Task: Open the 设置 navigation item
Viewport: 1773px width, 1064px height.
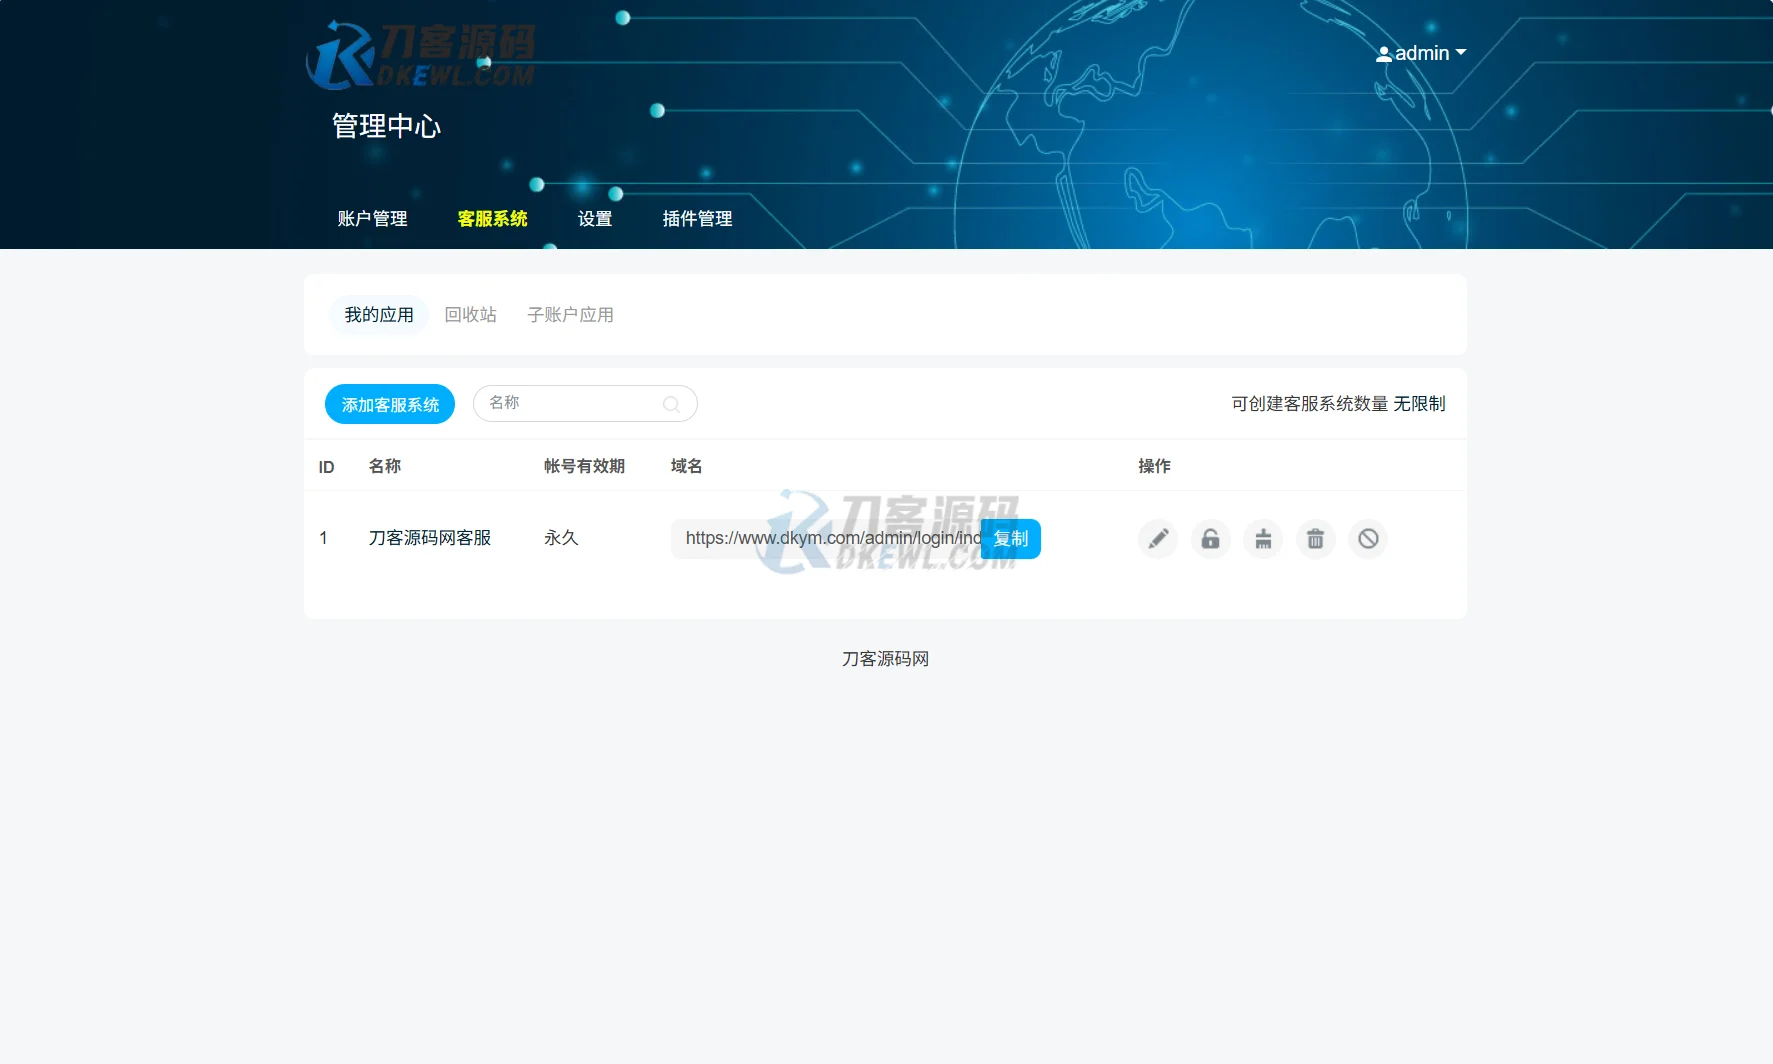Action: click(x=595, y=219)
